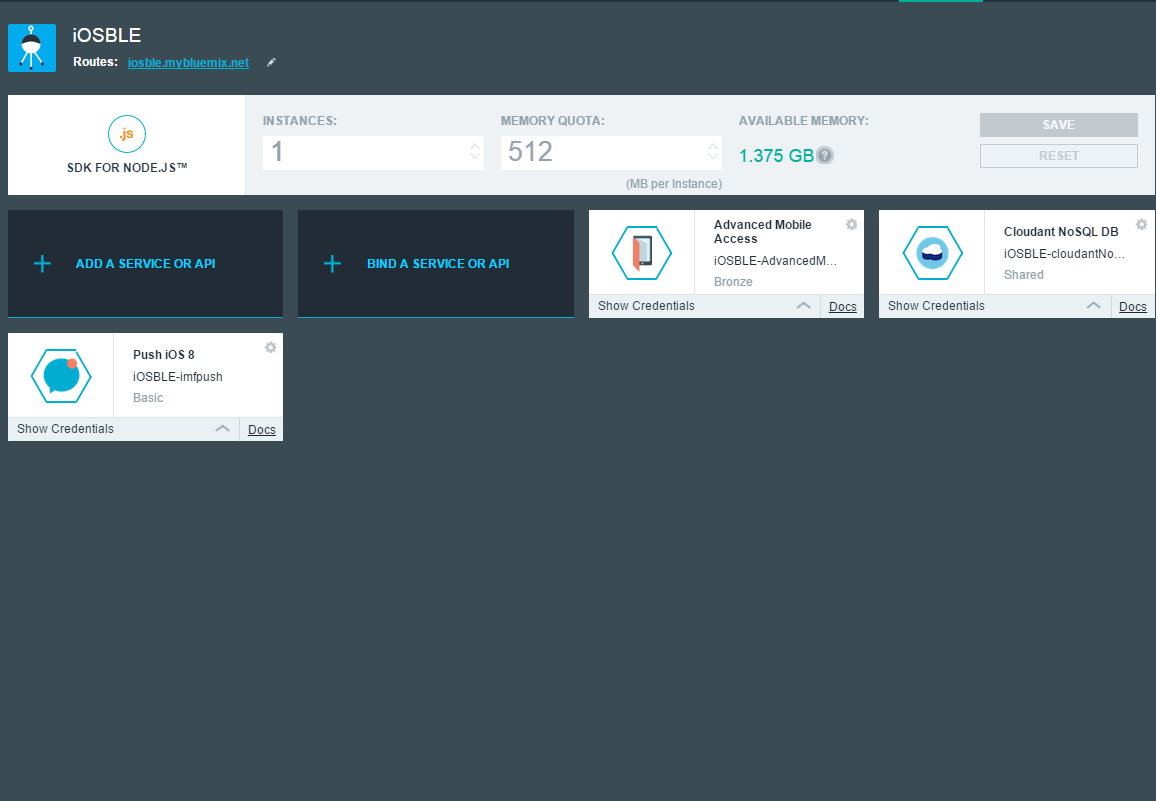Open Docs for Advanced Mobile Access
This screenshot has width=1156, height=801.
[x=843, y=307]
